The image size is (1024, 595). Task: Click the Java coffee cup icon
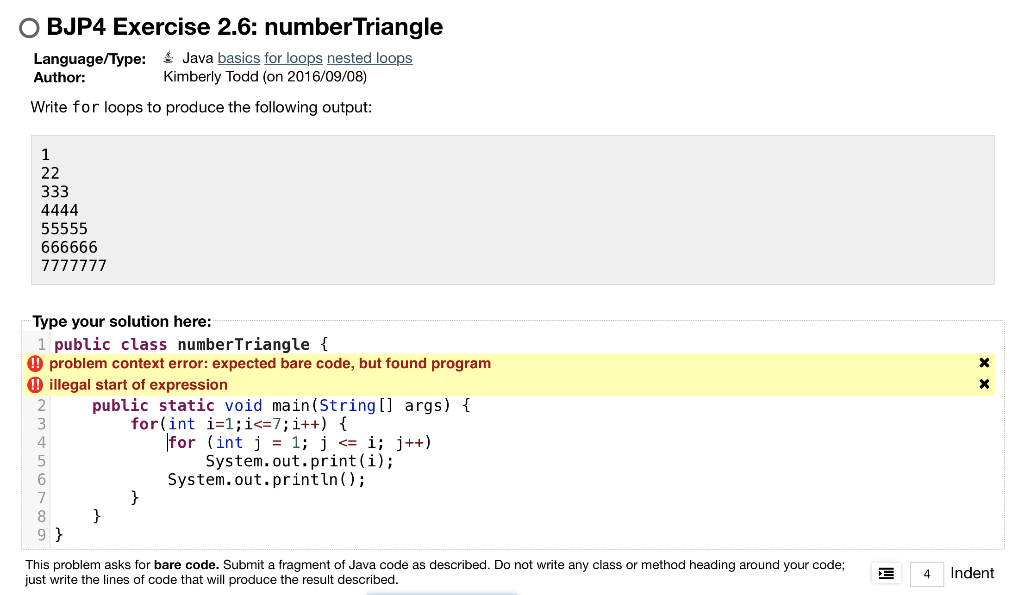point(166,57)
